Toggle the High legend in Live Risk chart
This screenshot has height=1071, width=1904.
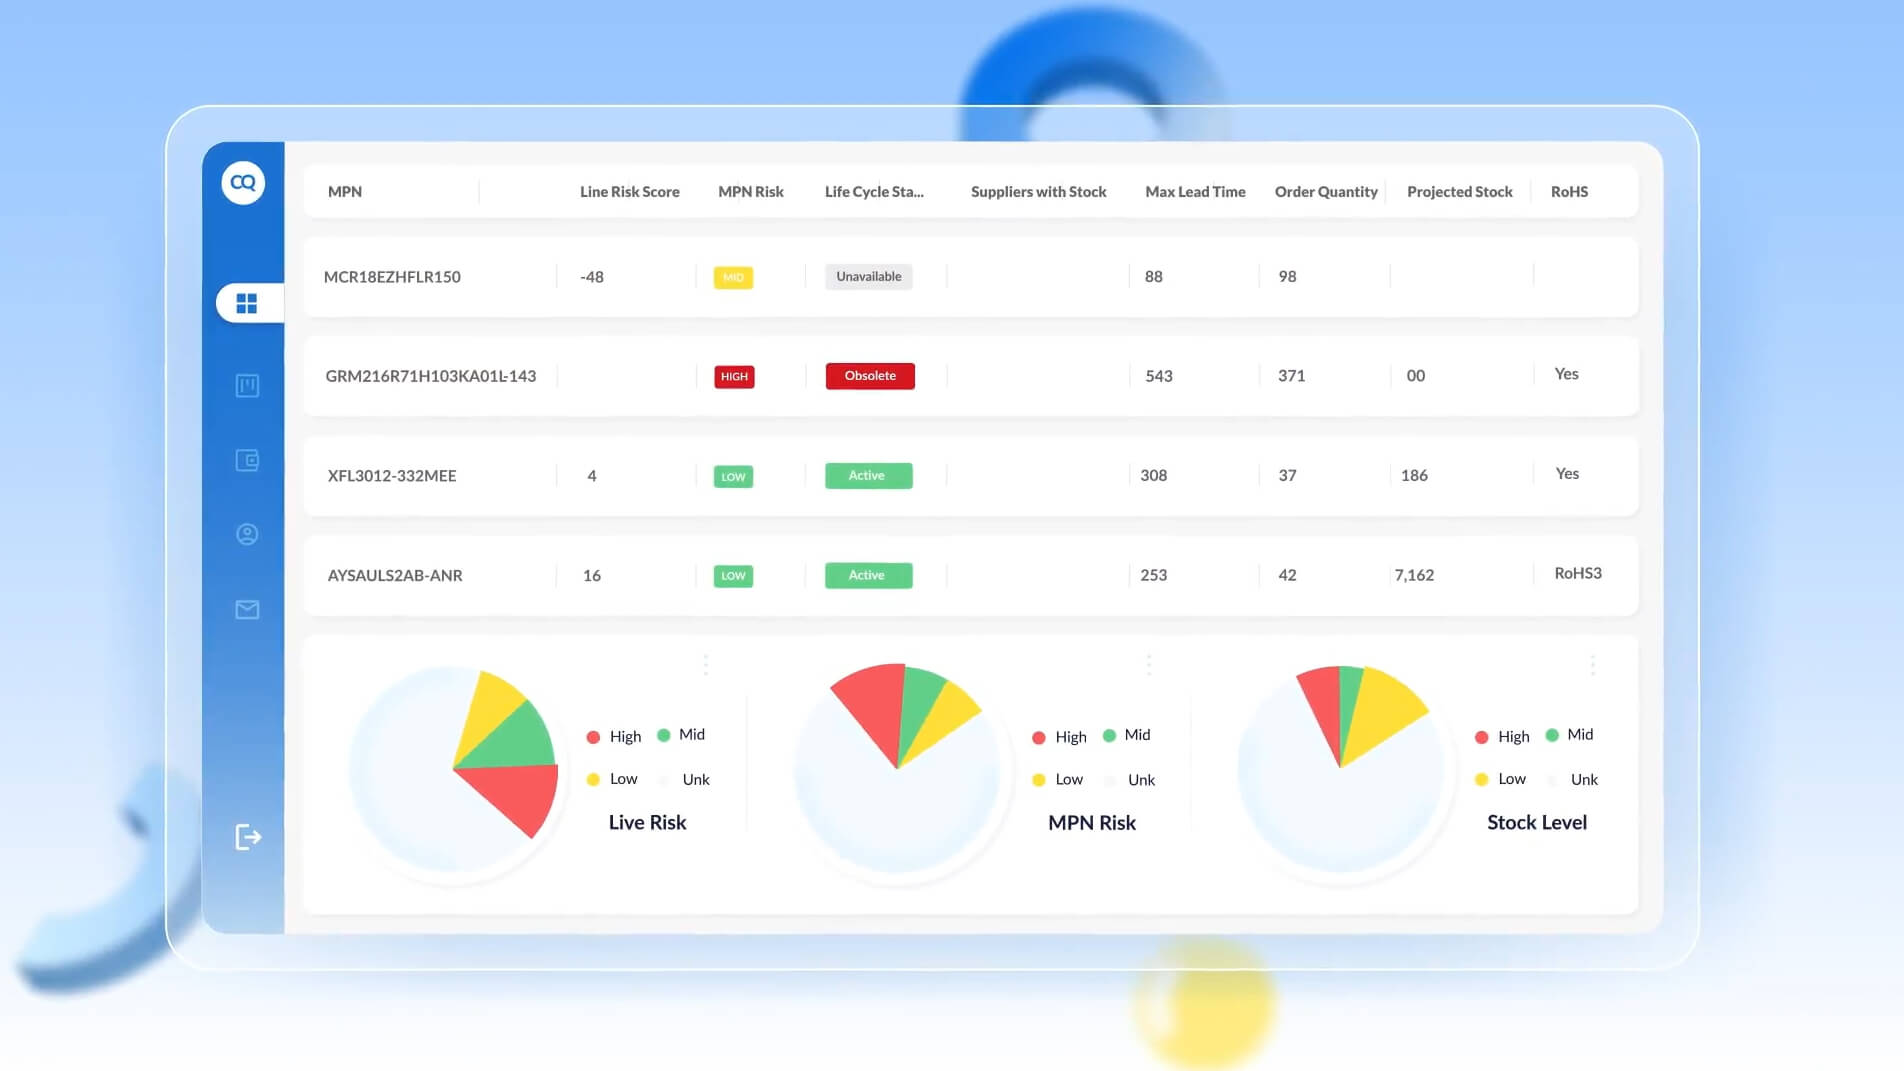click(x=614, y=737)
